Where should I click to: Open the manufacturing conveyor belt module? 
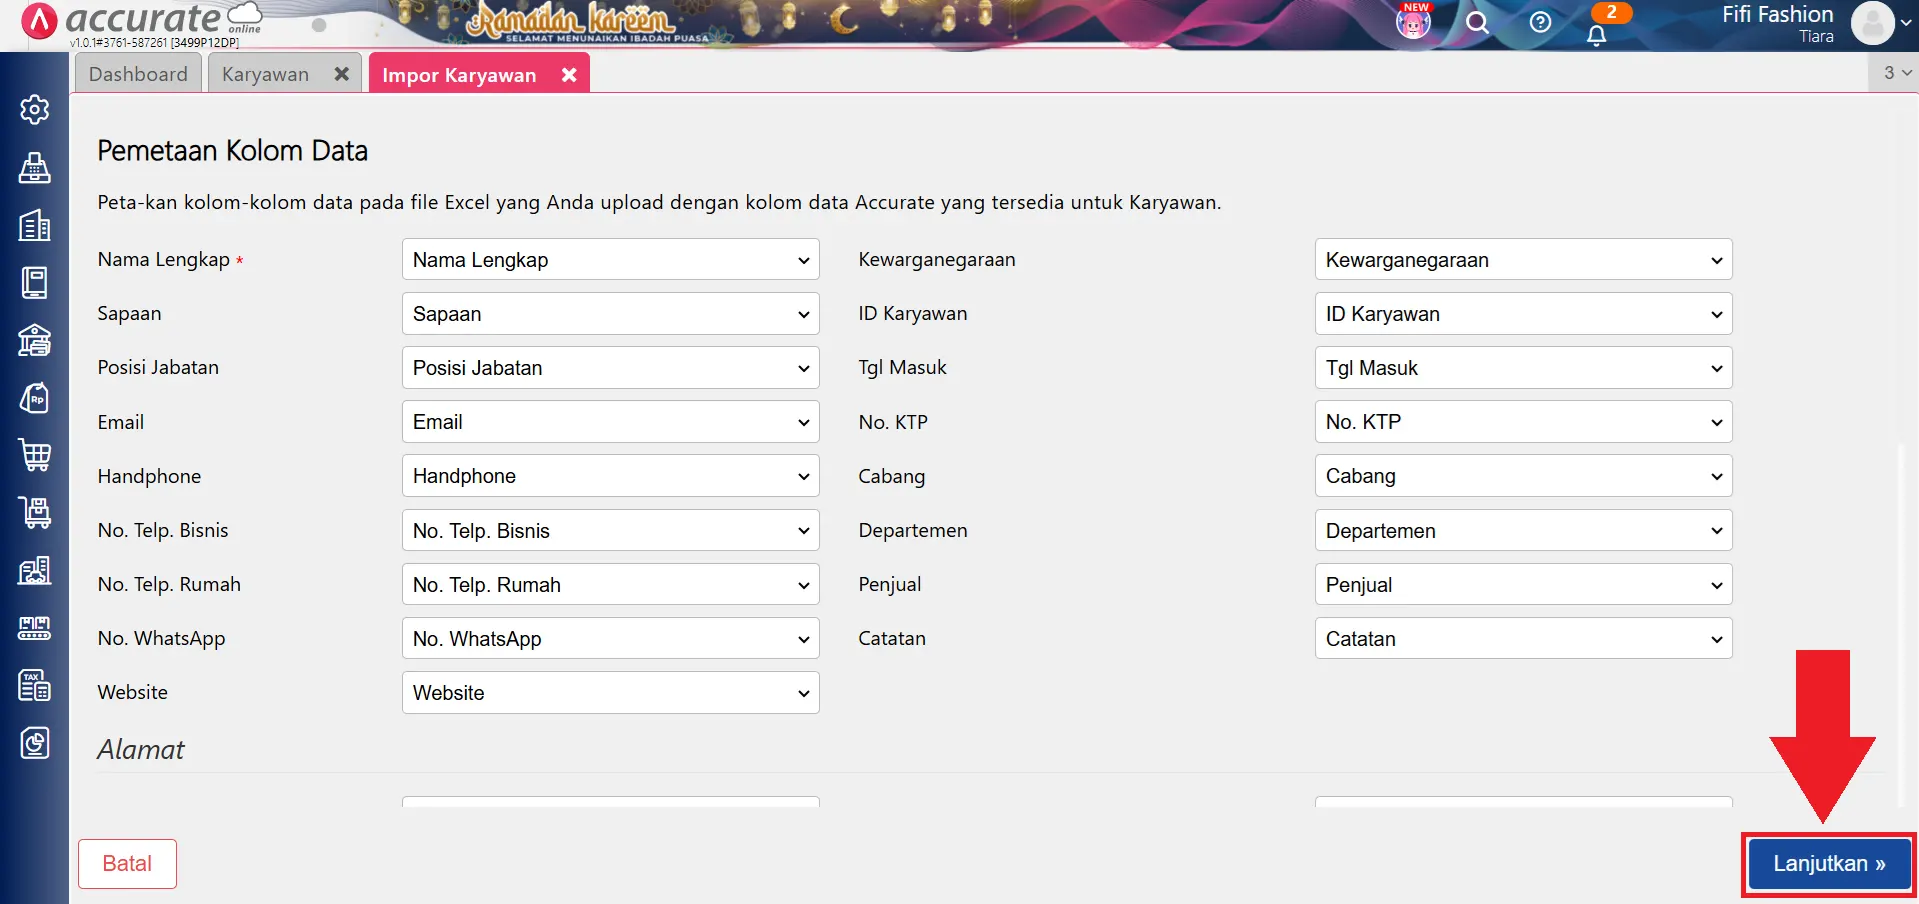coord(35,628)
